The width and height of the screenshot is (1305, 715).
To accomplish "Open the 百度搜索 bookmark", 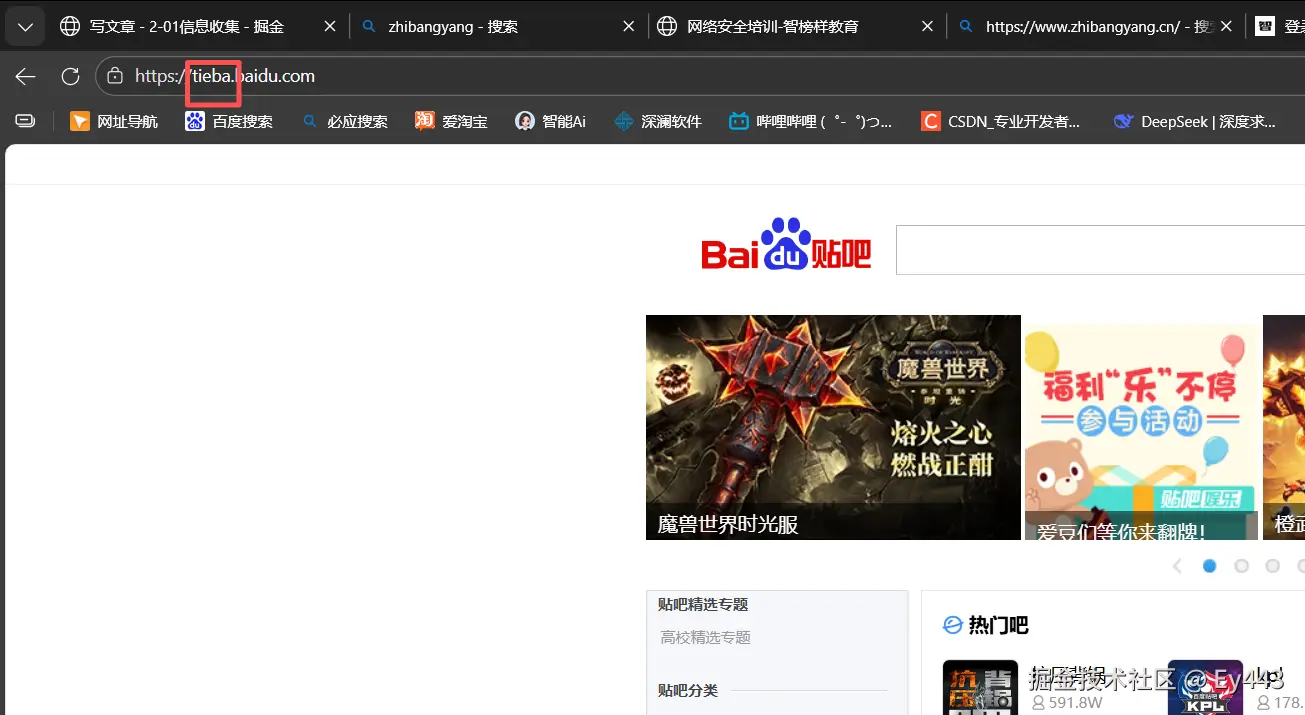I will tap(229, 121).
